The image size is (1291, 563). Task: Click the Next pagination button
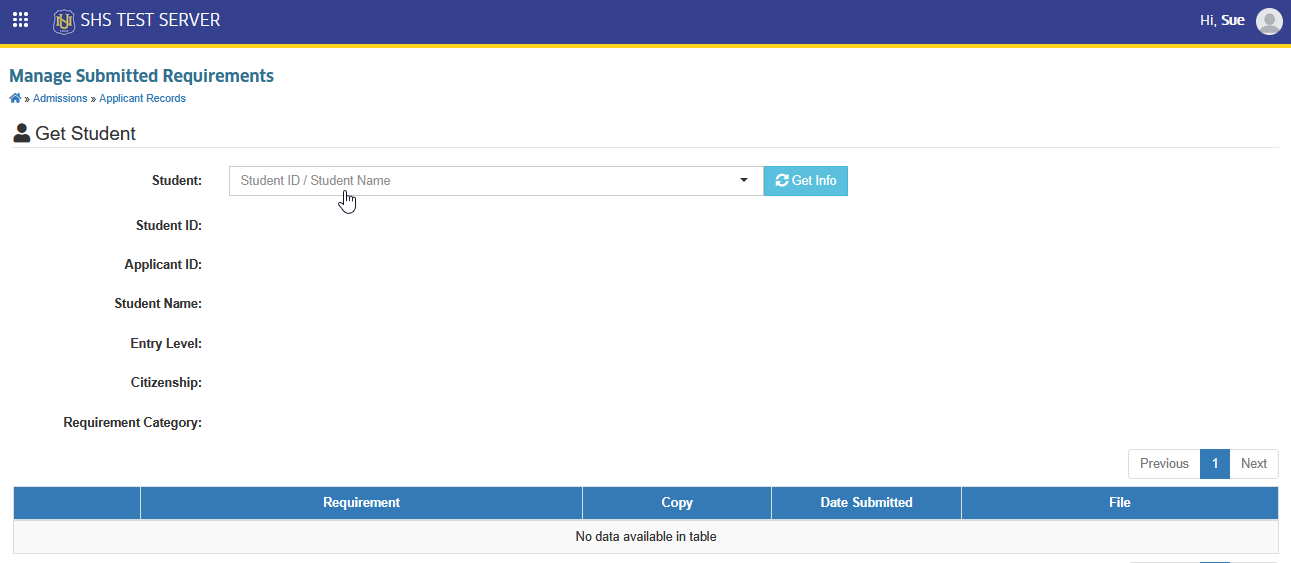pos(1254,464)
